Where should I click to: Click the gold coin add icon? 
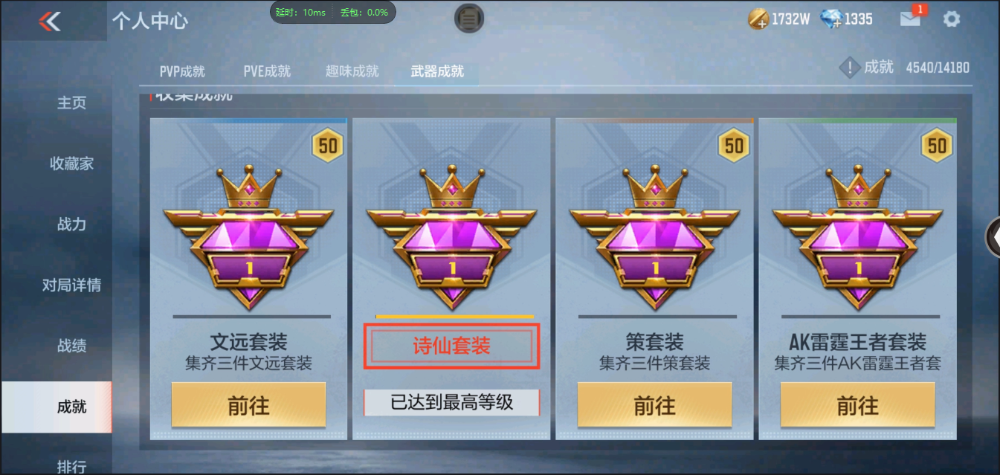coord(758,19)
